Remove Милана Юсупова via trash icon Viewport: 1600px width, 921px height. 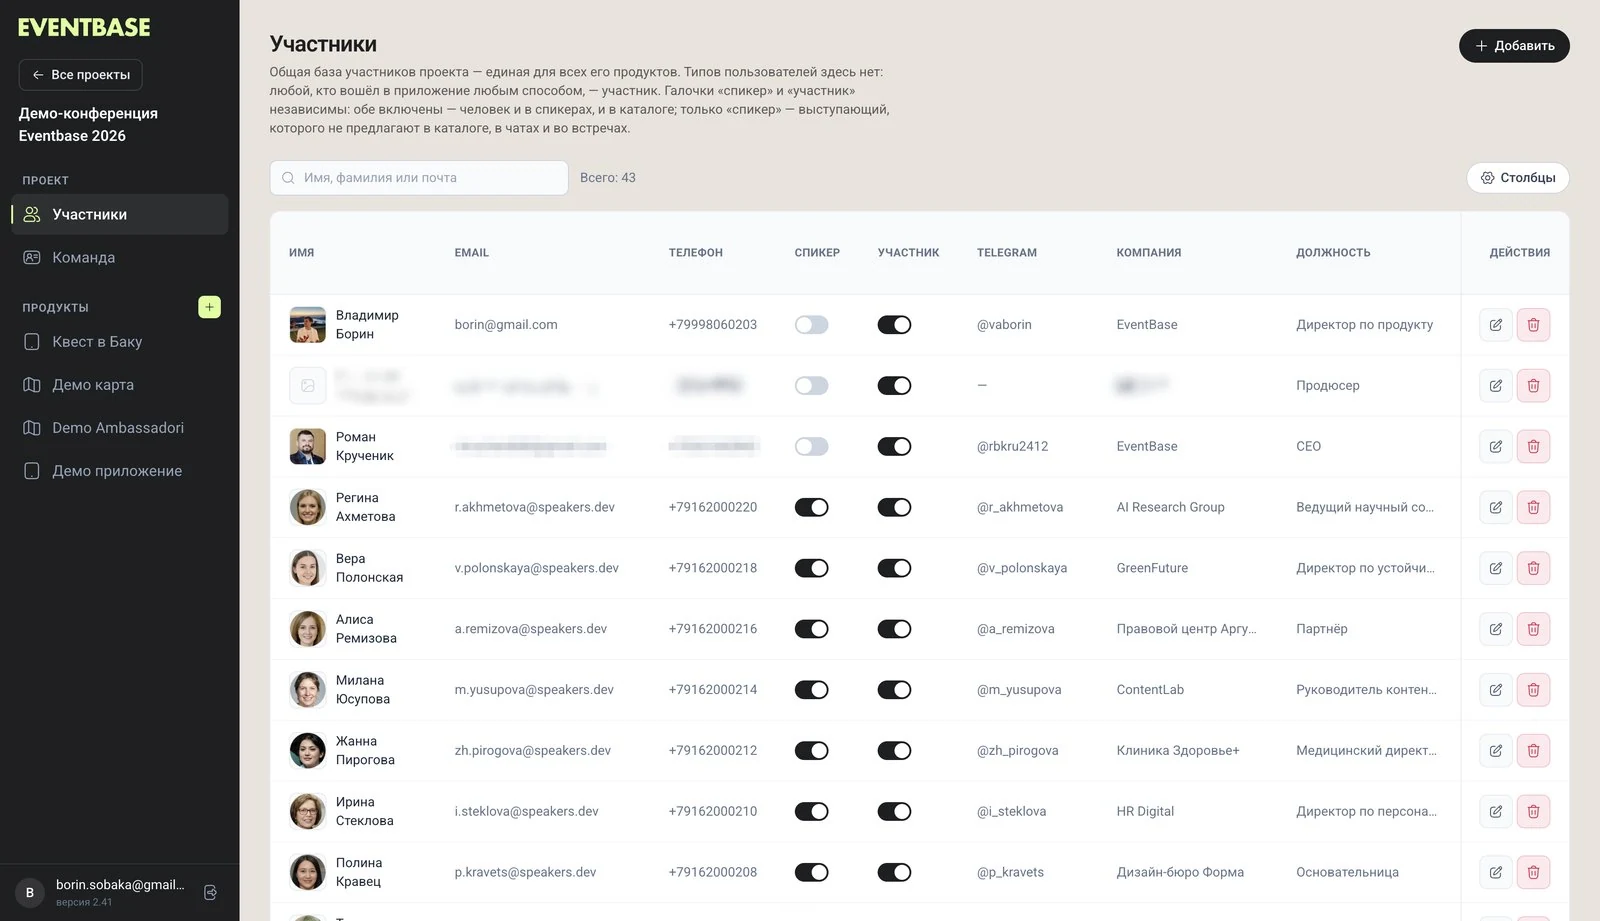pos(1533,690)
